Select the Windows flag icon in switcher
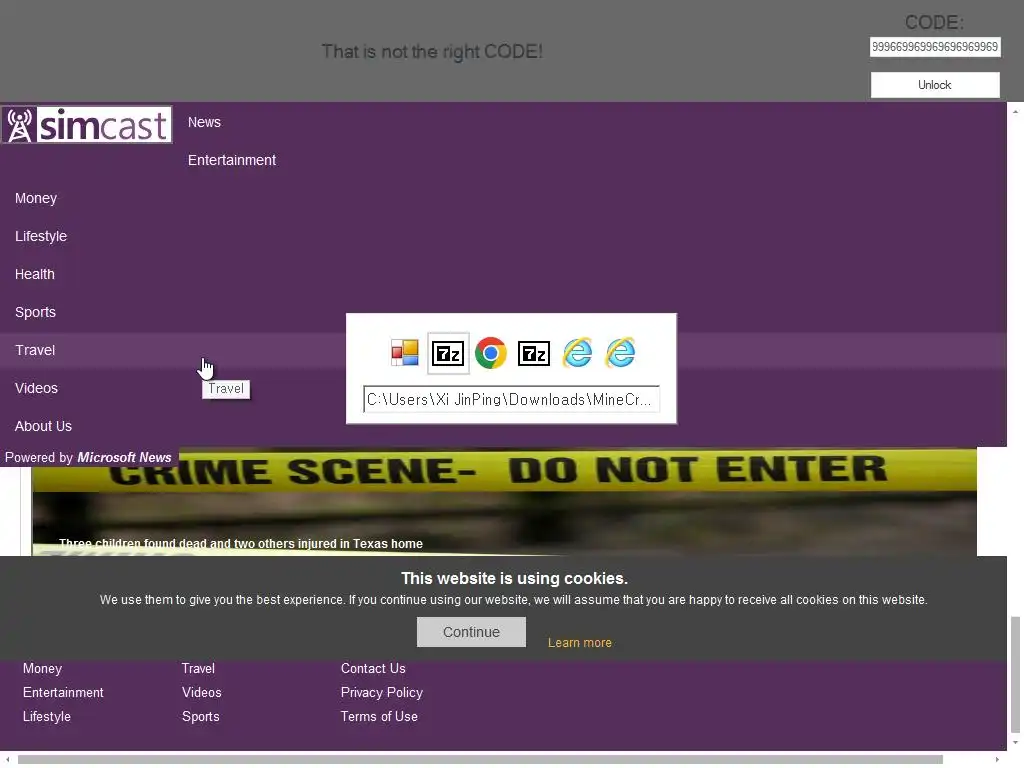Screen dimensions: 1024x768 405,353
